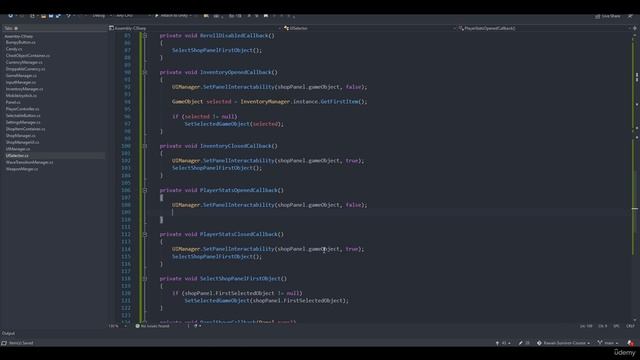Click the No Issues Found indicator
This screenshot has height=360, width=640.
coord(152,326)
